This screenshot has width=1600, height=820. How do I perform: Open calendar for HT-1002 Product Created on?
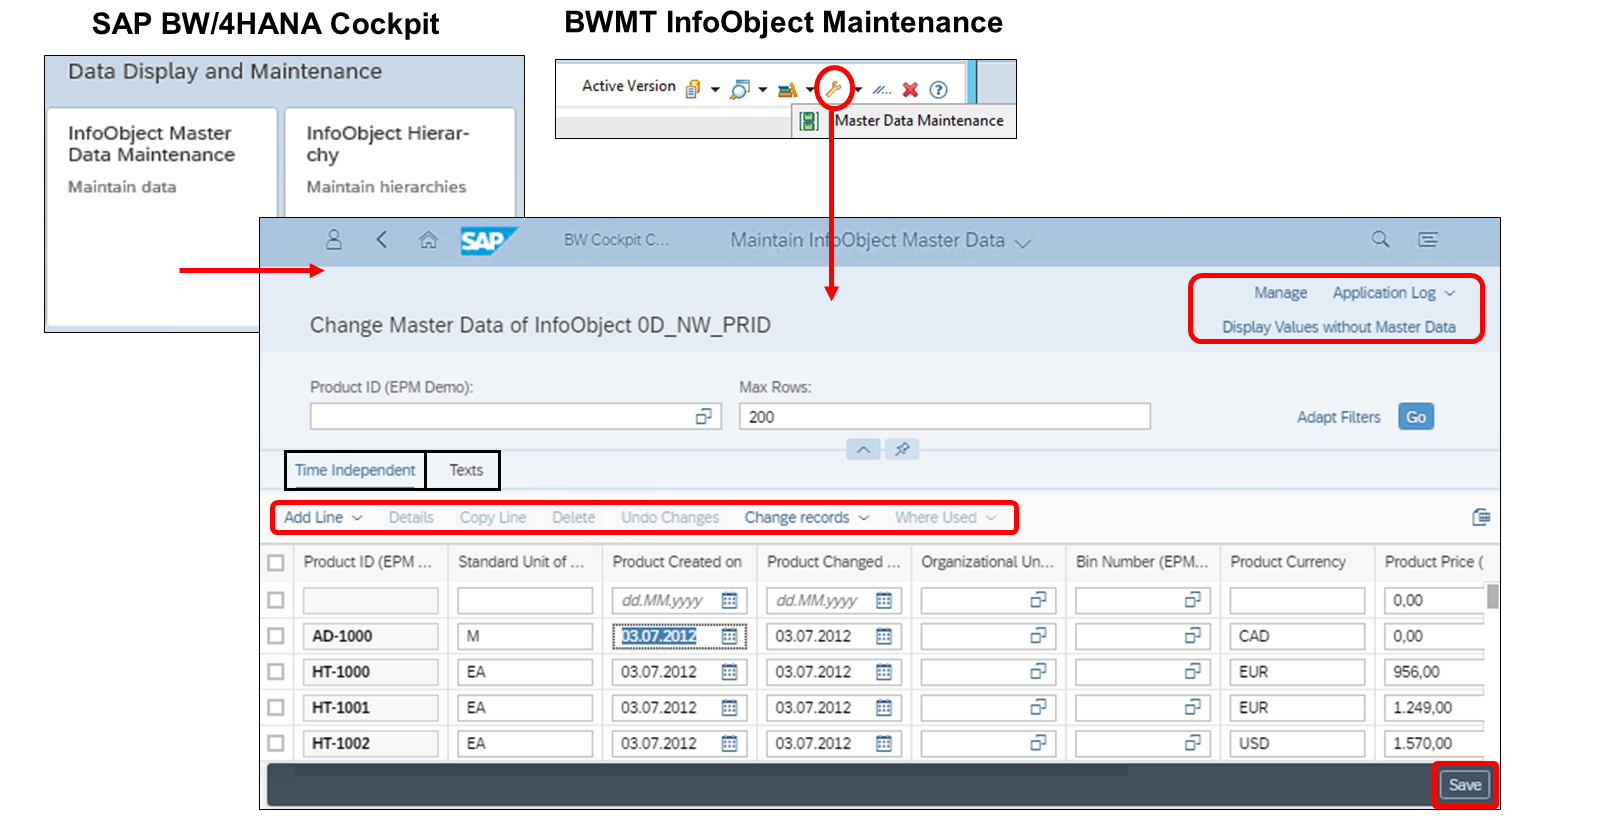click(x=730, y=744)
